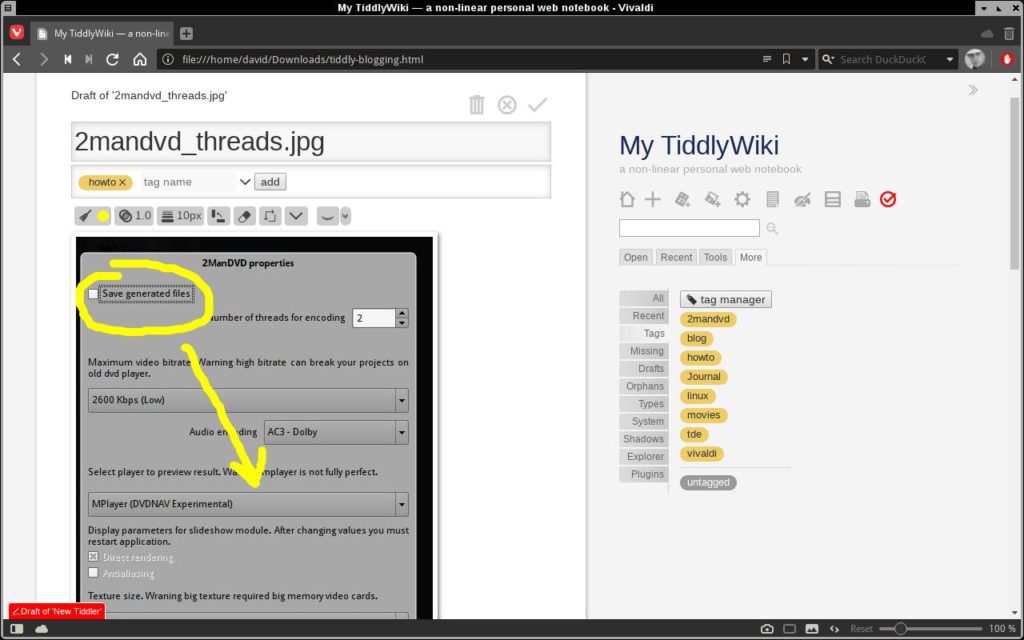Open the vivaldi tag pill

point(701,453)
